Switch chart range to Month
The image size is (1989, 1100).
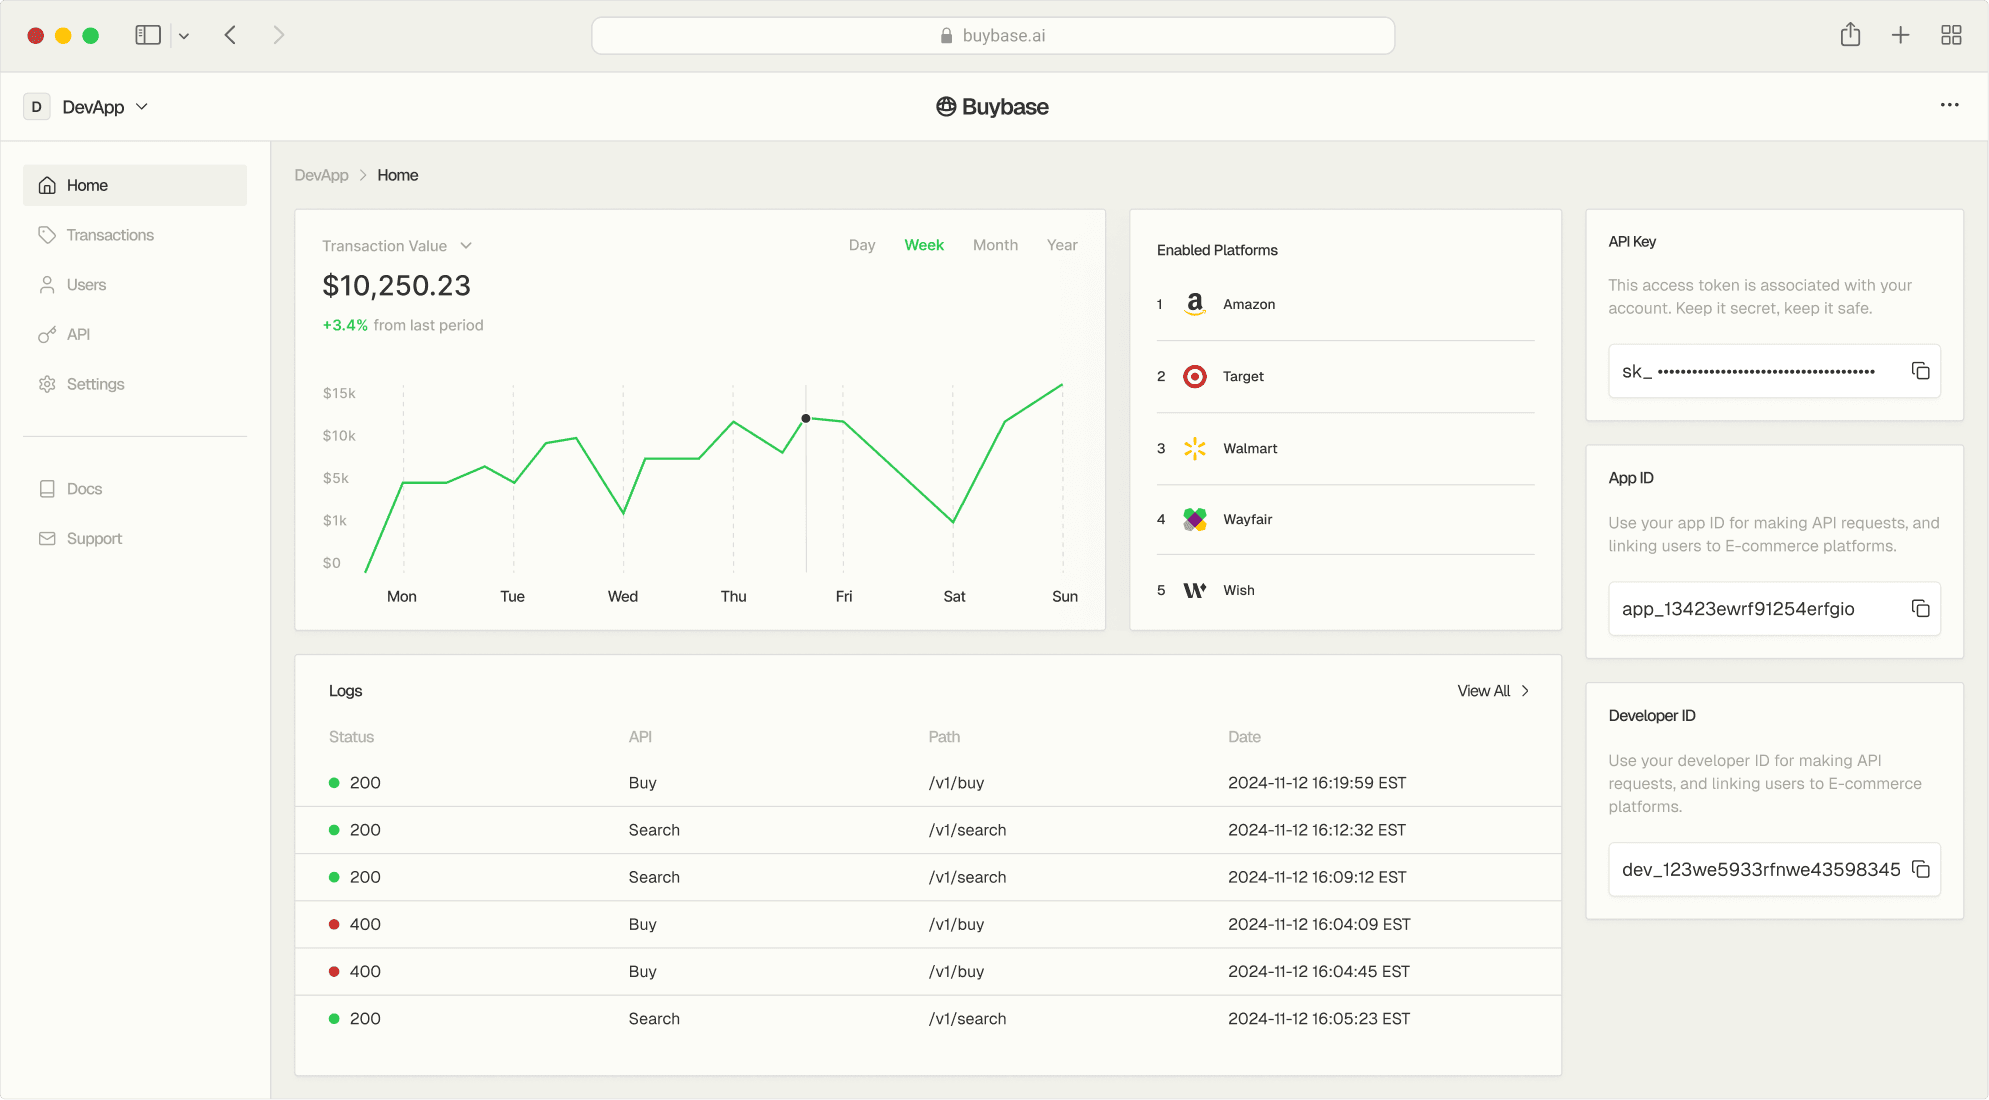[x=995, y=245]
